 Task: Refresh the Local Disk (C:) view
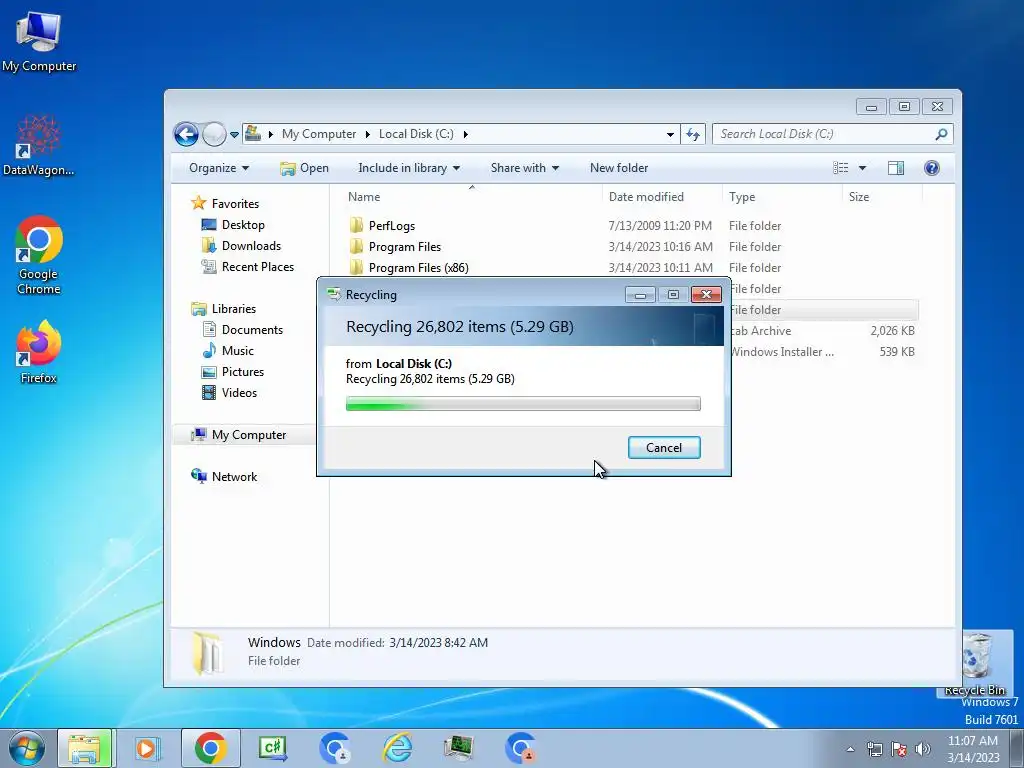[x=693, y=135]
